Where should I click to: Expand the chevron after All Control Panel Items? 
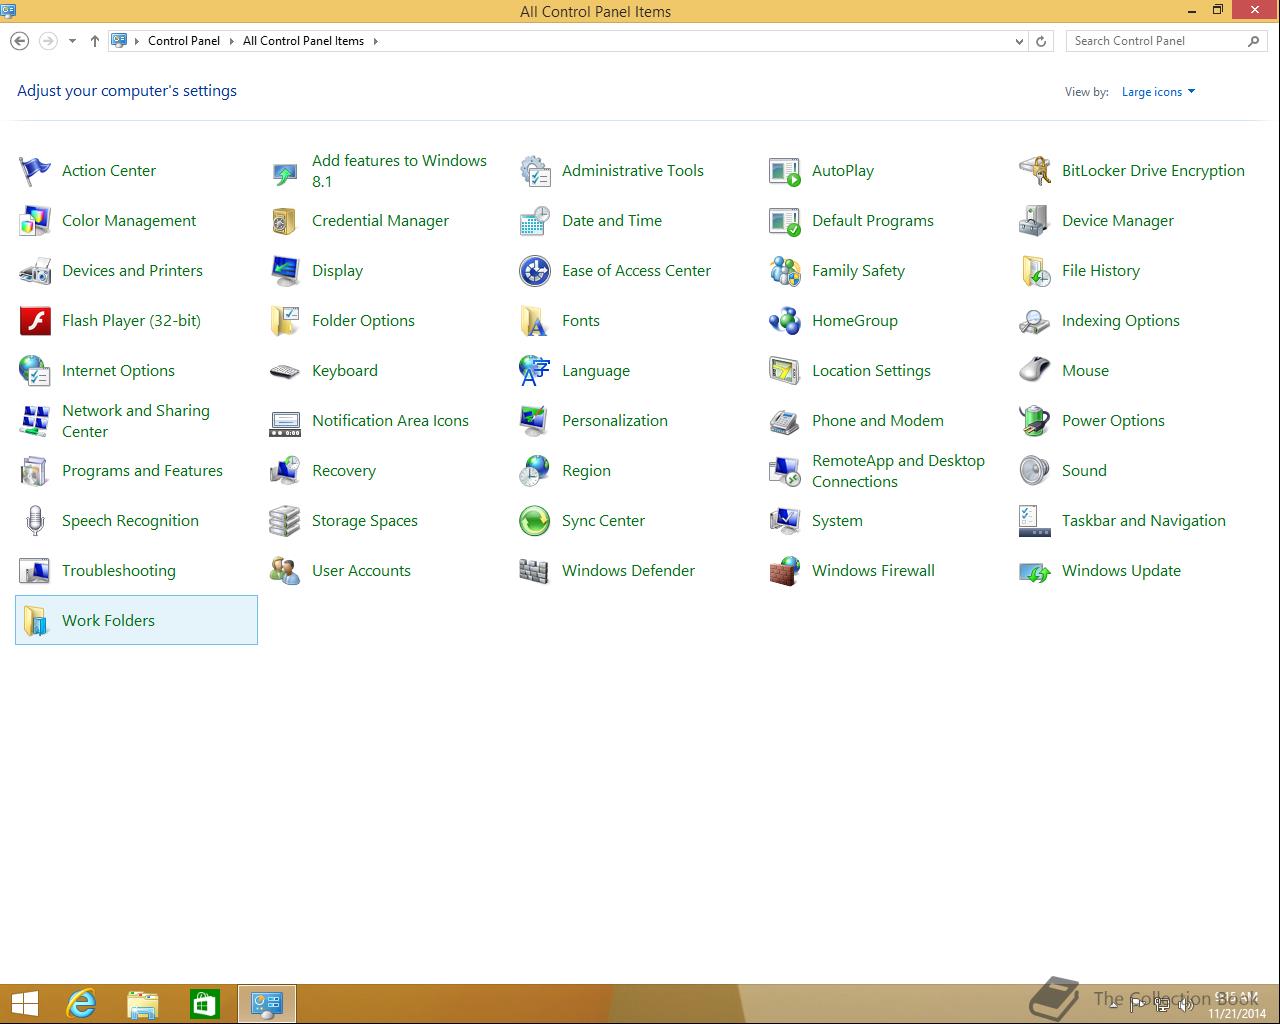tap(376, 41)
